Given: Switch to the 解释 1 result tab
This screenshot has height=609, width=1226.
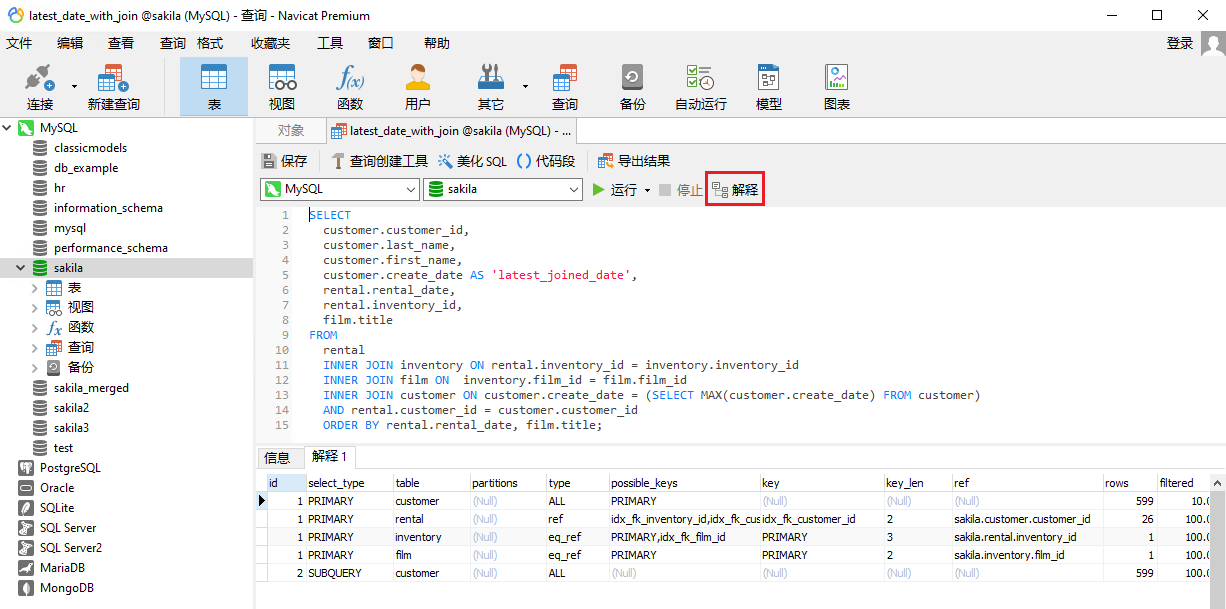Looking at the screenshot, I should [329, 457].
